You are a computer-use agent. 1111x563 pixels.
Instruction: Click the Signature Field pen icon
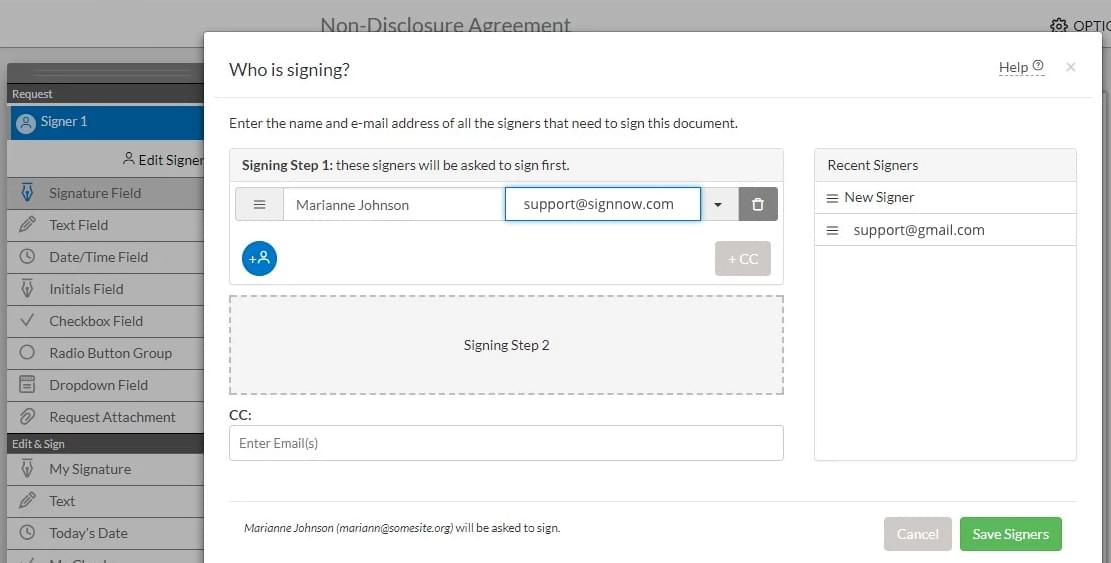coord(28,193)
